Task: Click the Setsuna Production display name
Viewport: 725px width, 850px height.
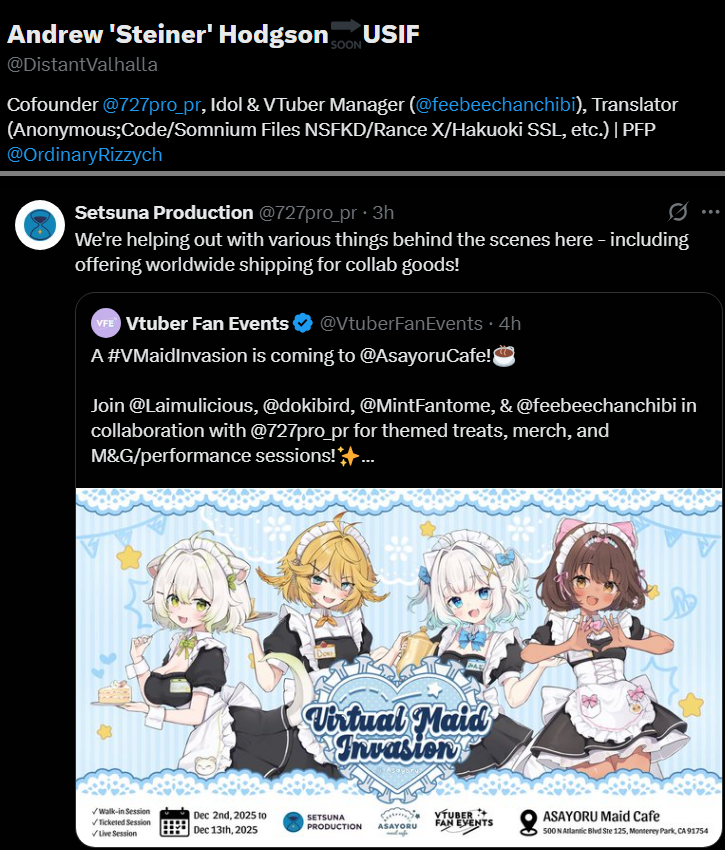Action: pyautogui.click(x=164, y=212)
